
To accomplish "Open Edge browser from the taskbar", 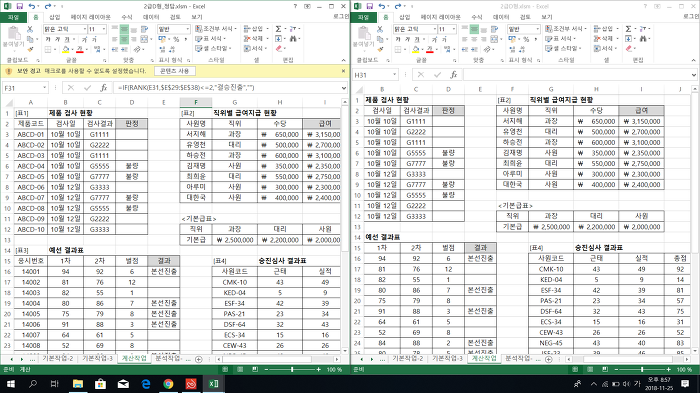I will click(x=146, y=384).
